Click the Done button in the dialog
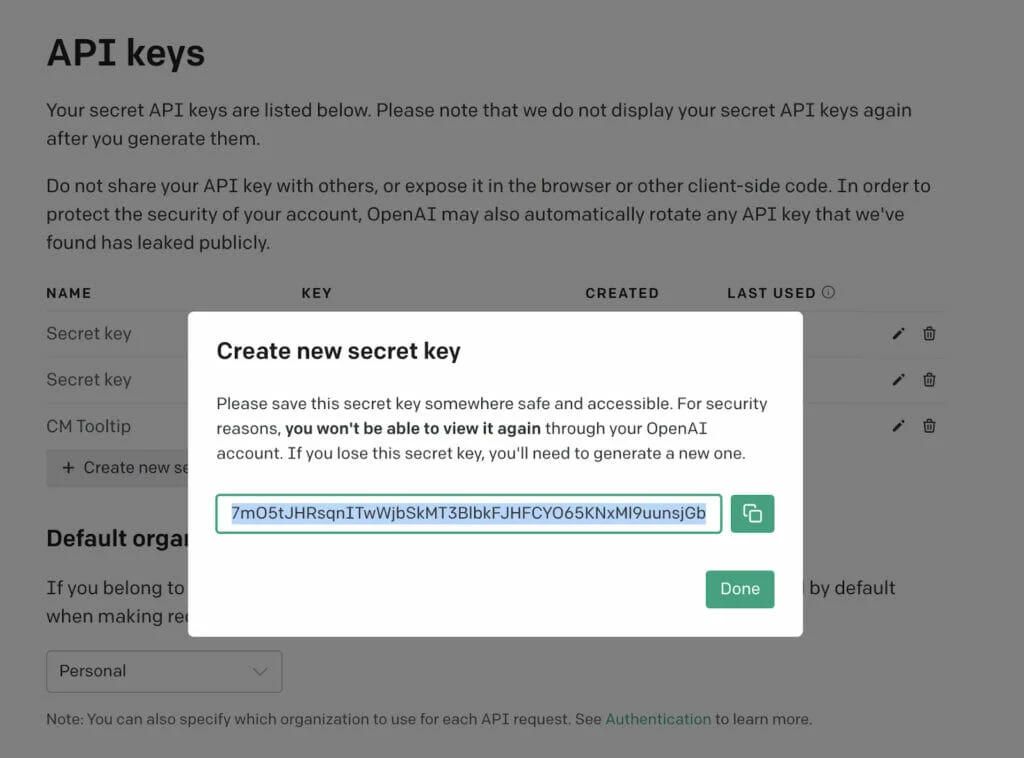The image size is (1024, 758). [740, 589]
